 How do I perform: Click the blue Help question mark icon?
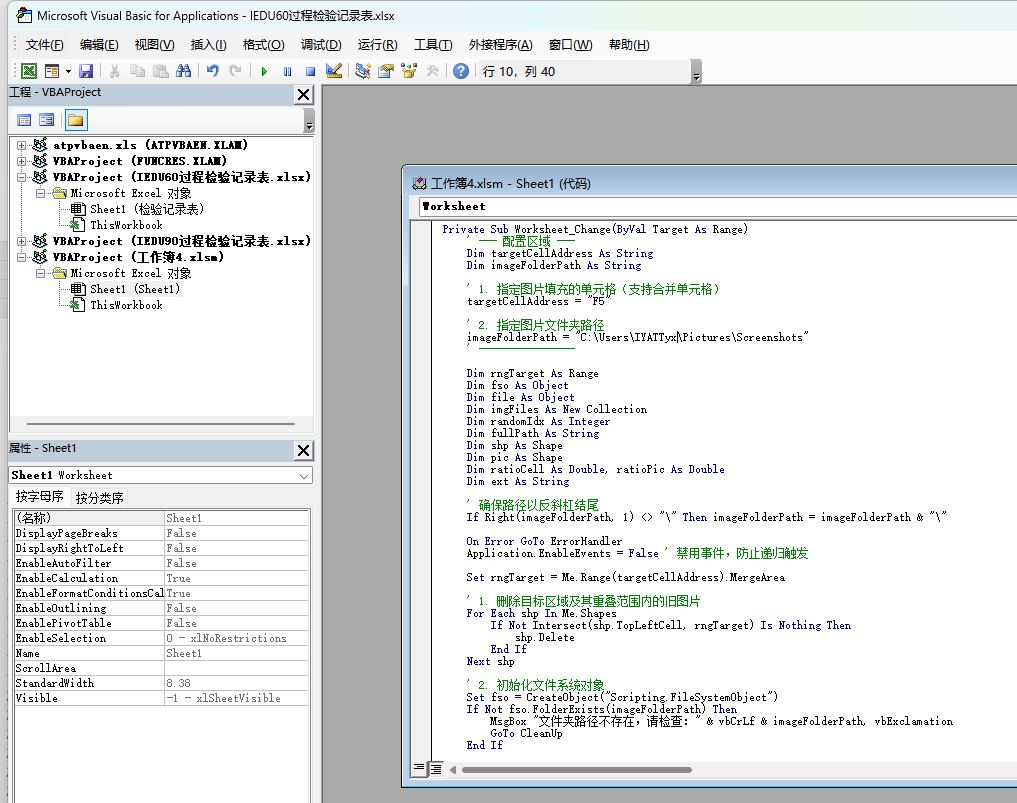pyautogui.click(x=460, y=71)
